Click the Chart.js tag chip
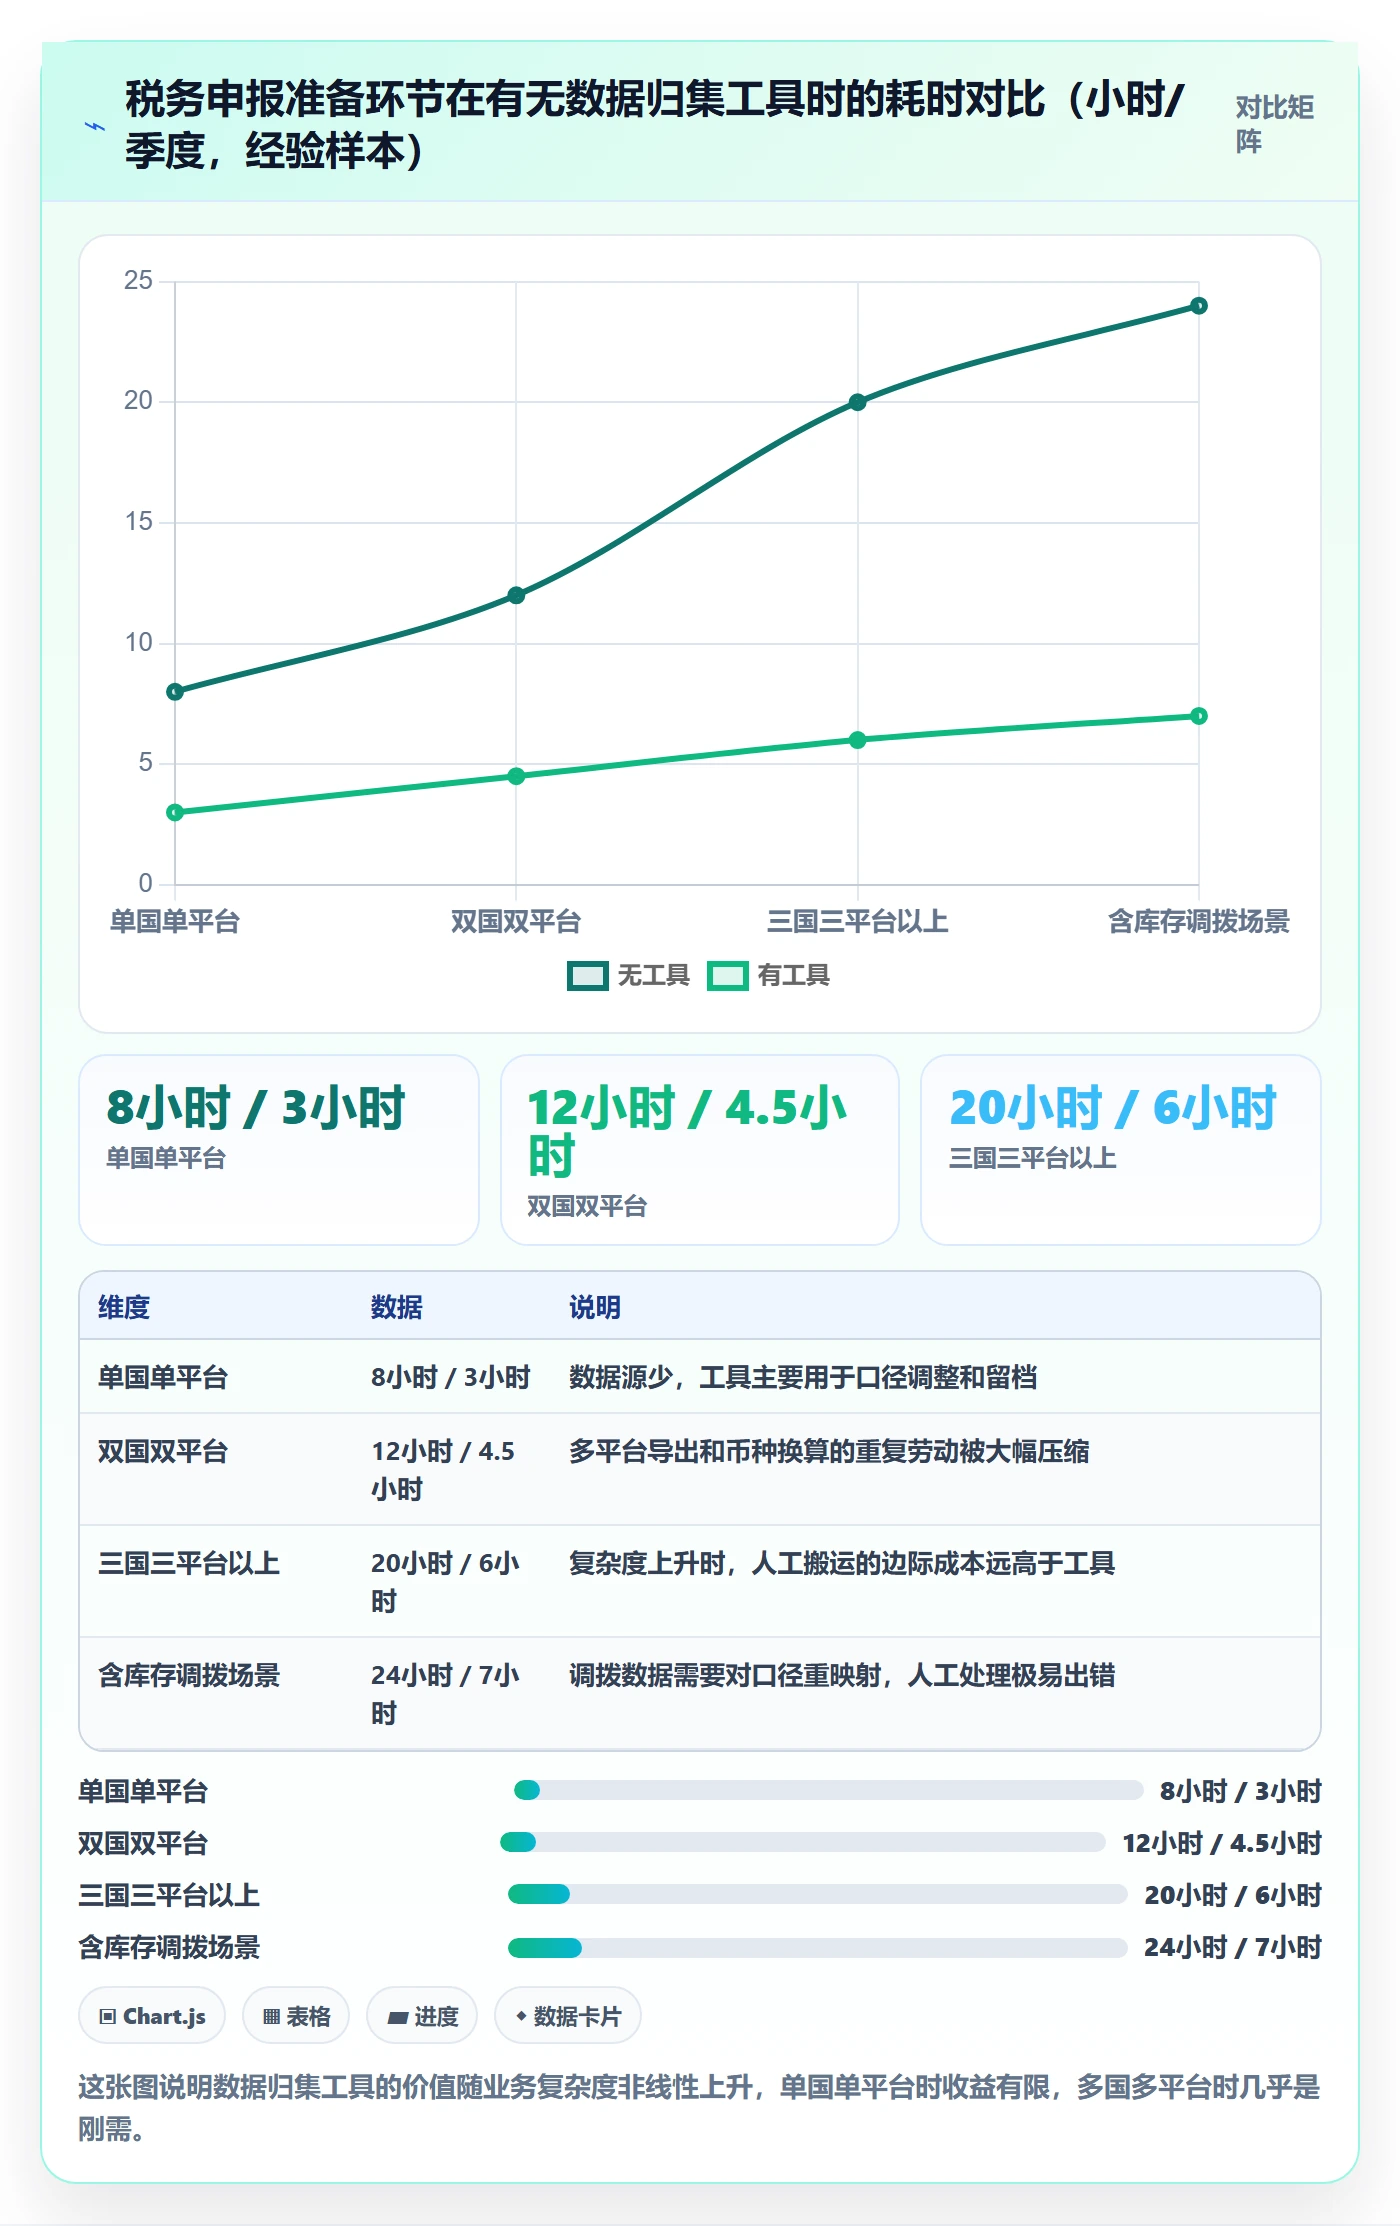The width and height of the screenshot is (1400, 2226). (x=152, y=2016)
